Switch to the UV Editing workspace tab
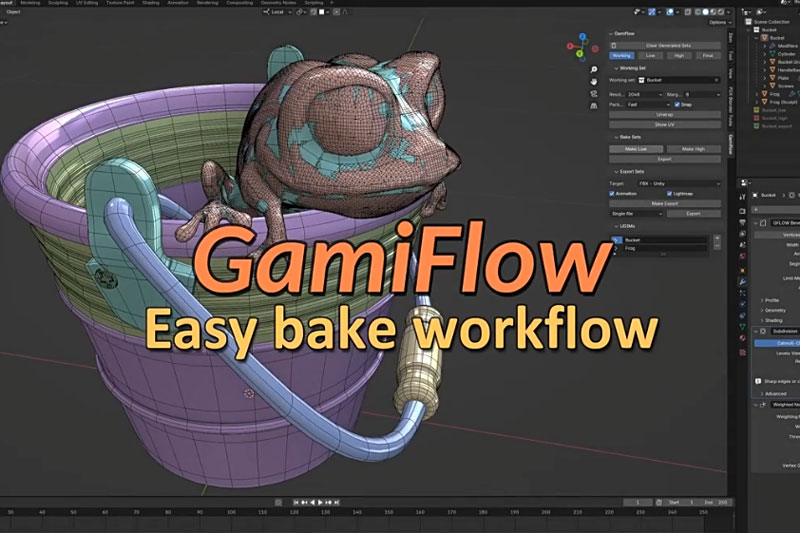800x533 pixels. coord(87,3)
